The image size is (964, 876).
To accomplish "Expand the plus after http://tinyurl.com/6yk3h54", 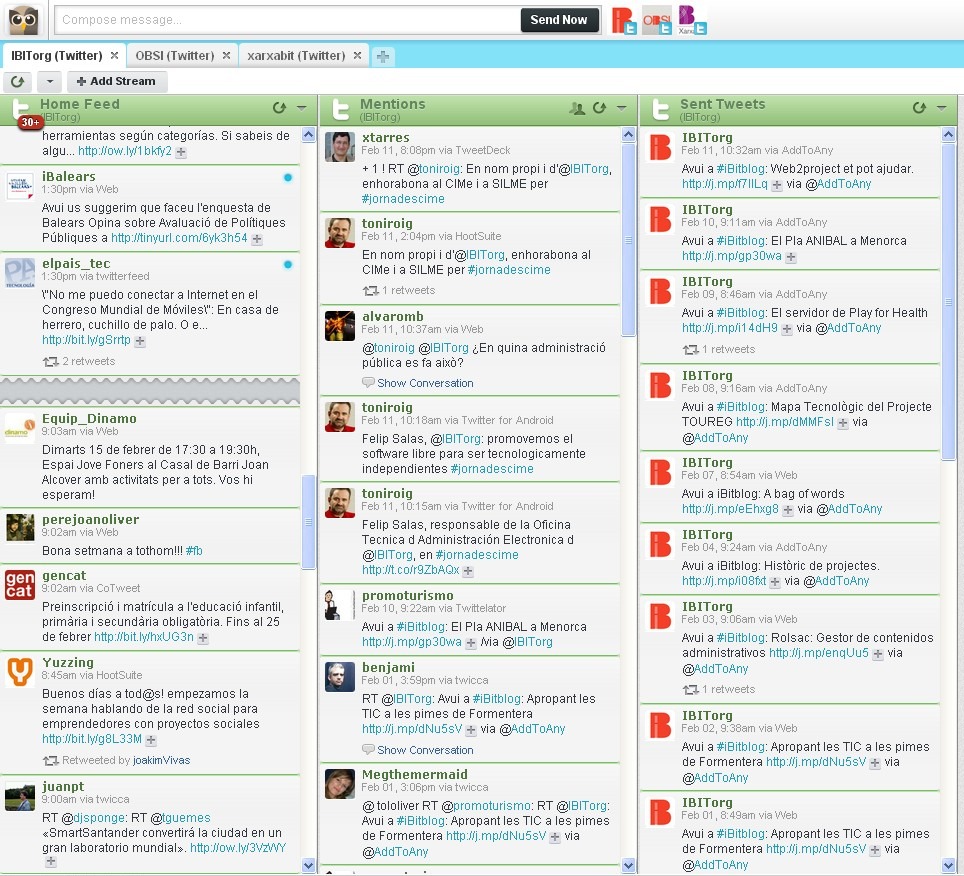I will point(257,239).
